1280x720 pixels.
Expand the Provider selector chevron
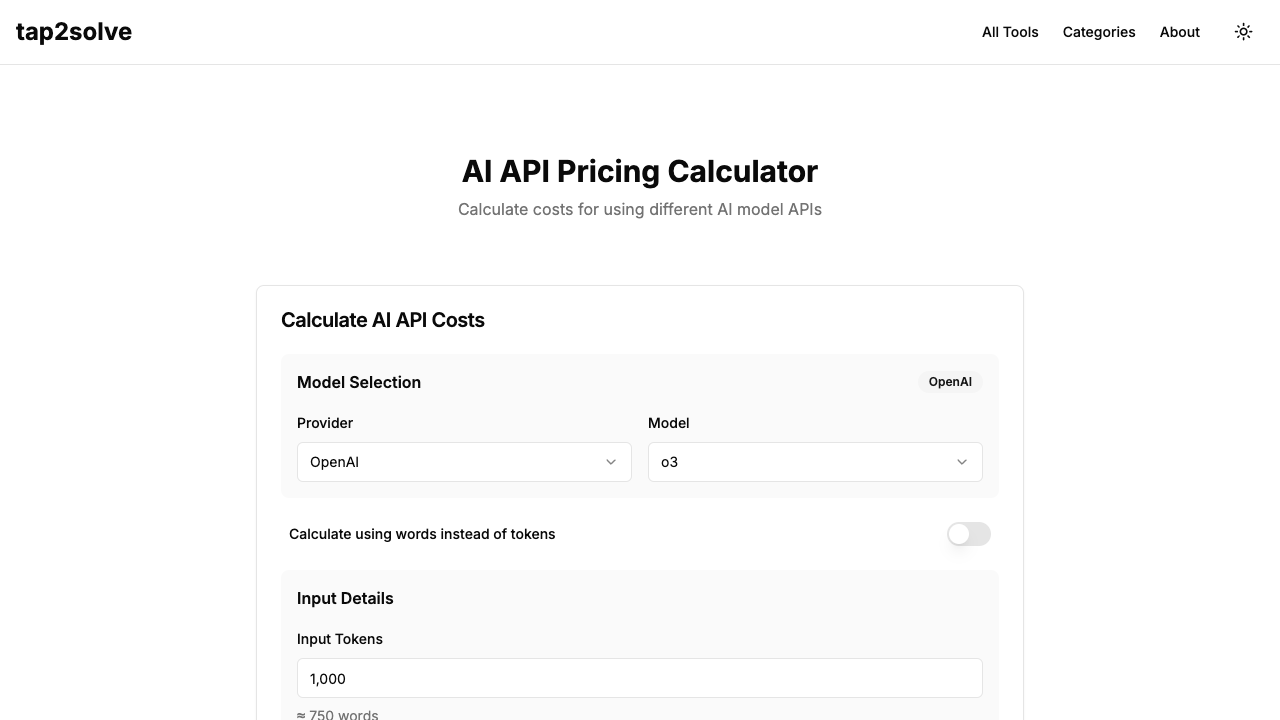point(611,462)
